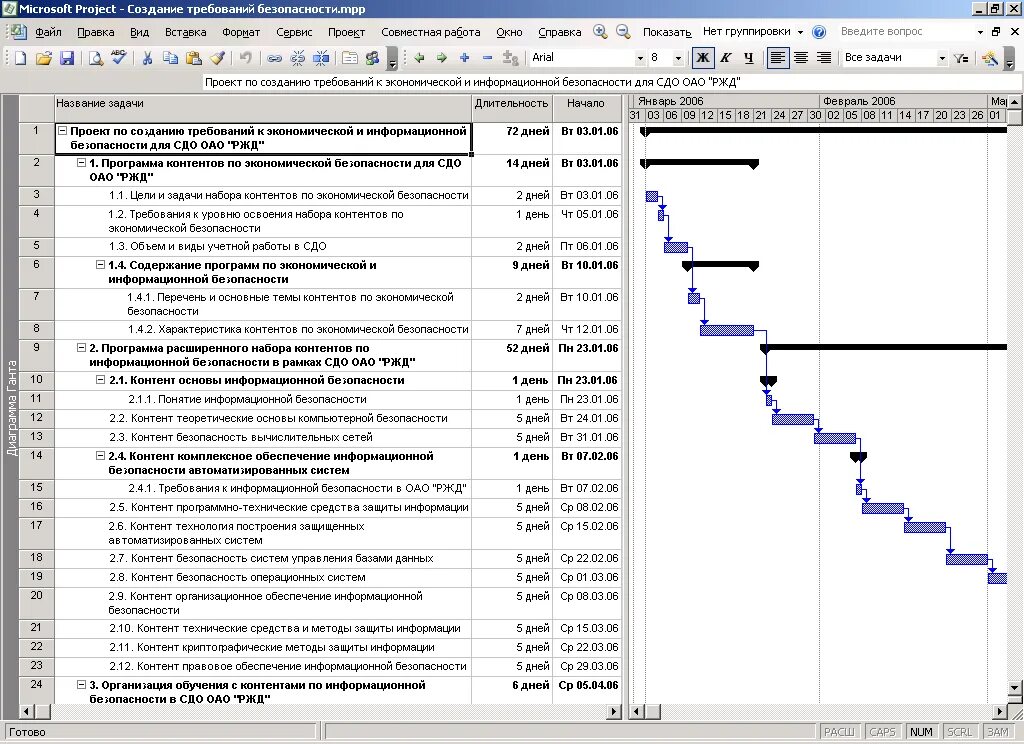Zoom in with the magnifier plus

tap(600, 31)
